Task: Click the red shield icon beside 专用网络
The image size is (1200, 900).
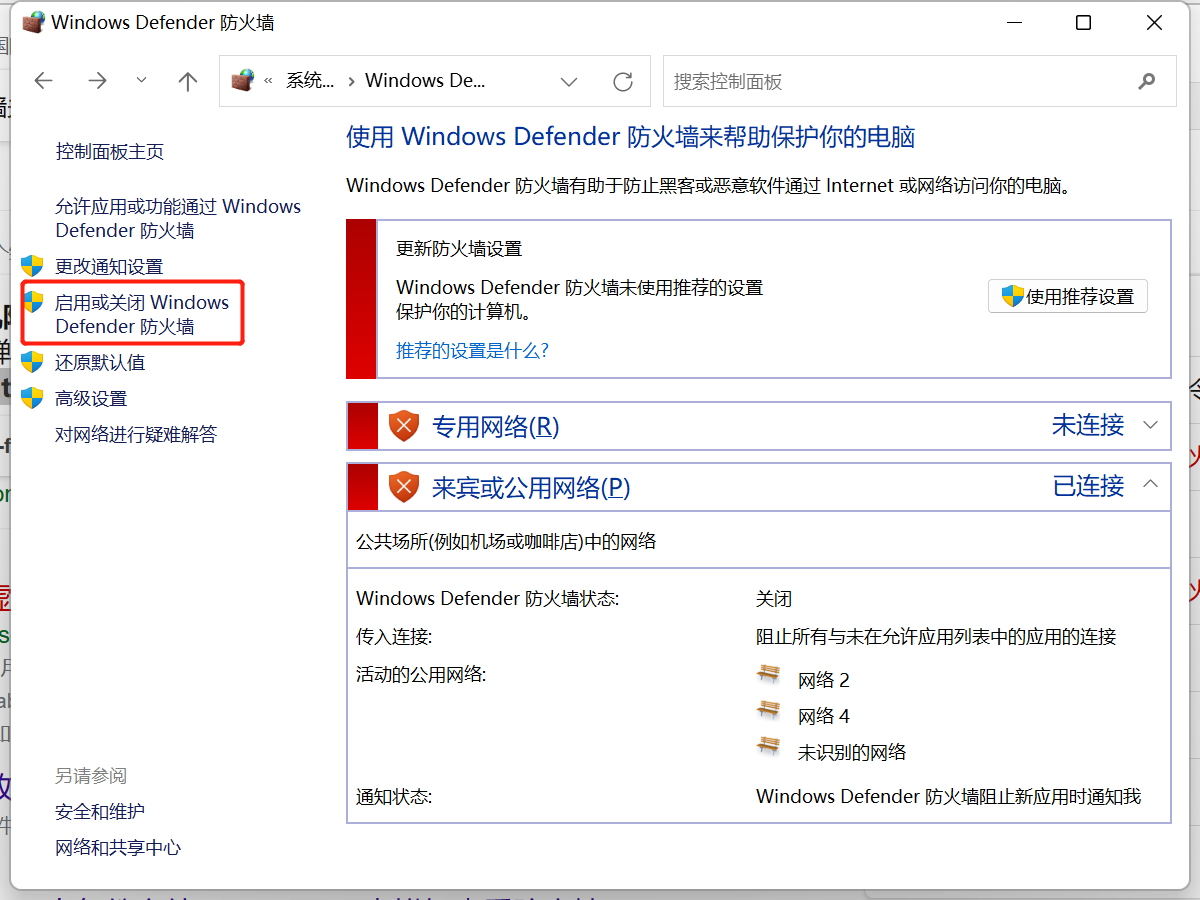Action: pos(404,427)
